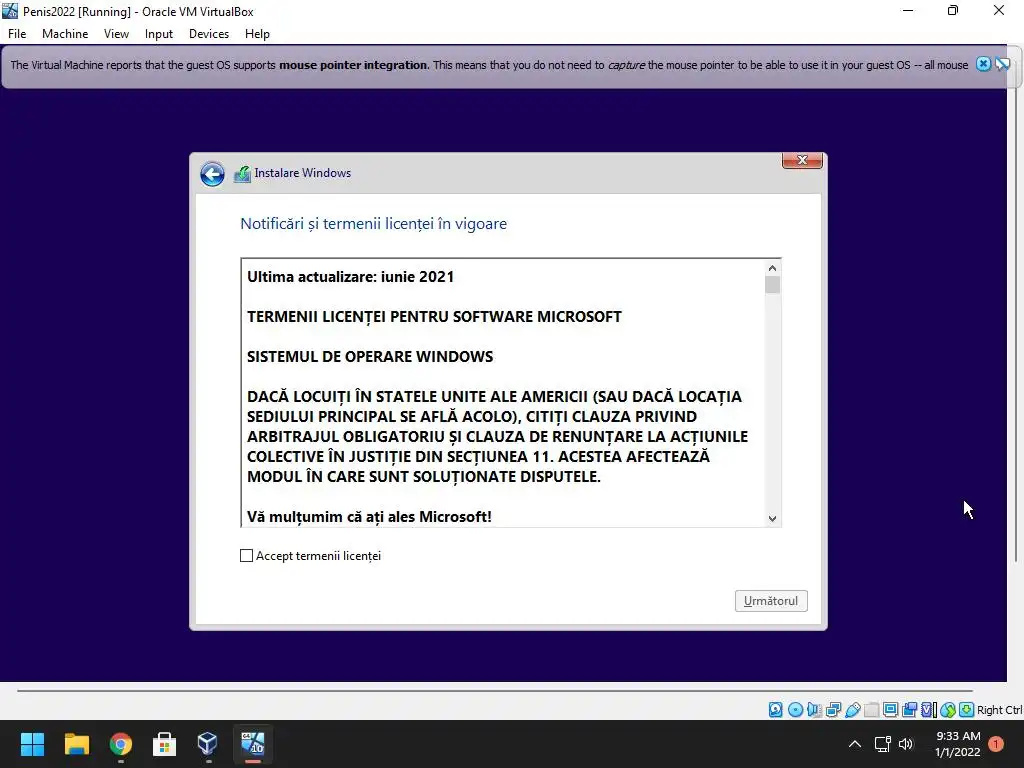
Task: Open the Help menu
Action: point(257,34)
